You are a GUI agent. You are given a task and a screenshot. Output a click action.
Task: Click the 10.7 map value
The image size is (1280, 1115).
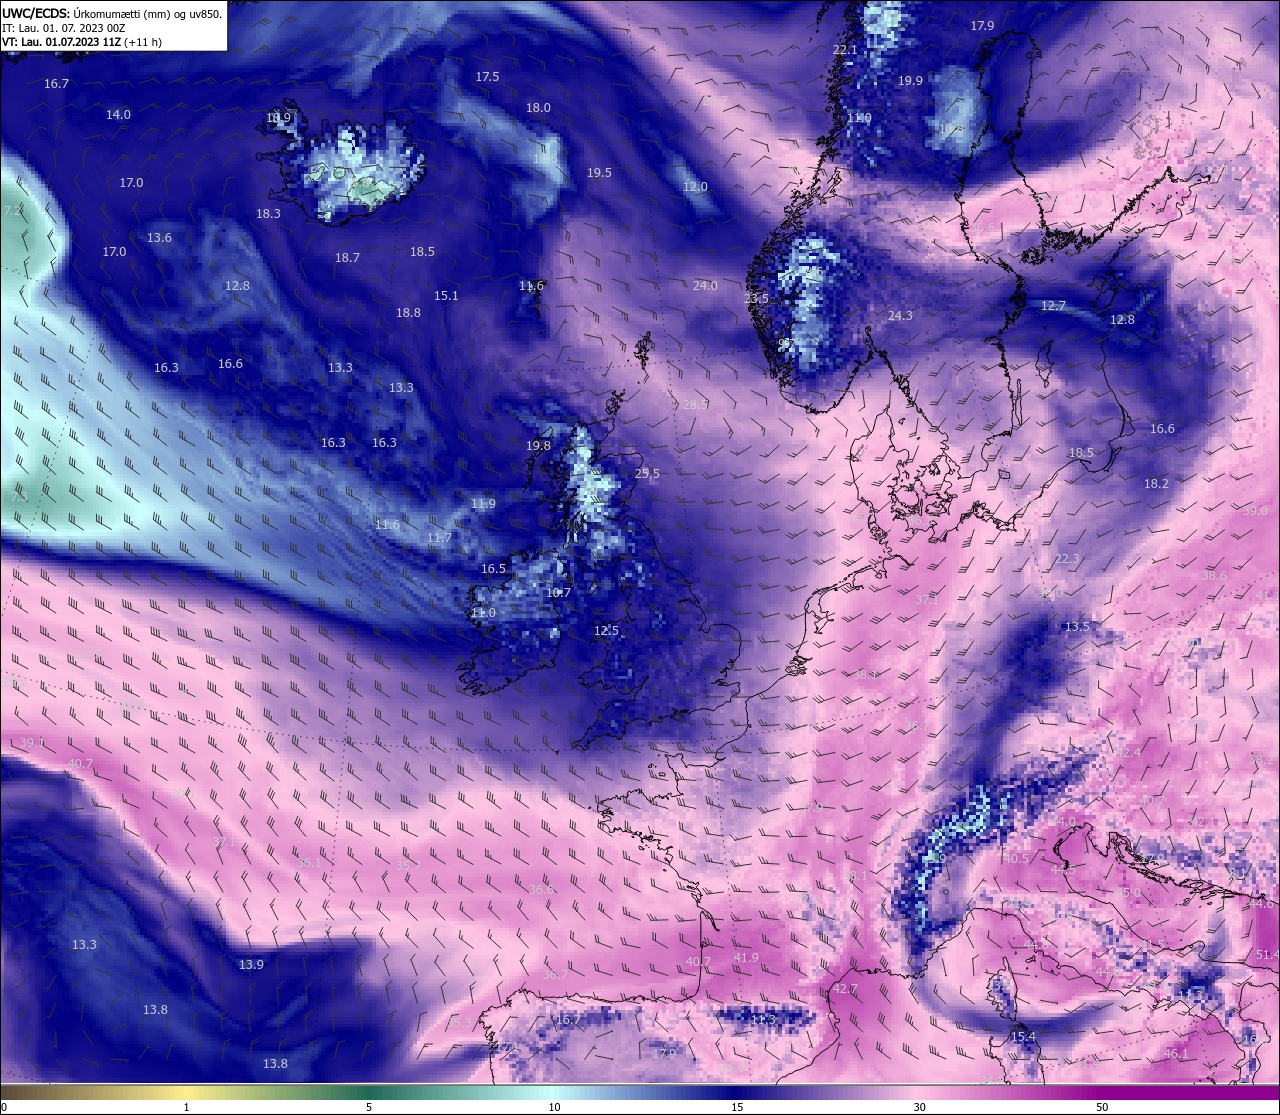558,593
